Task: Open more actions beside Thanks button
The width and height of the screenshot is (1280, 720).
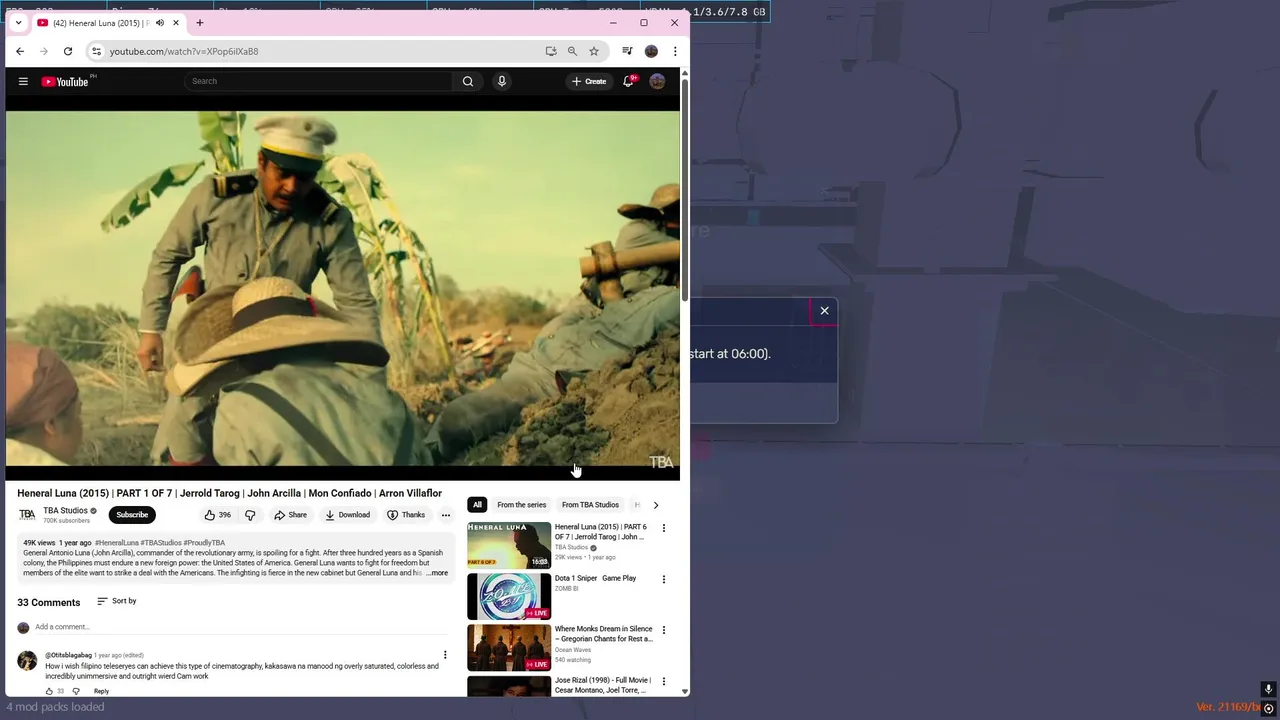Action: (x=446, y=515)
